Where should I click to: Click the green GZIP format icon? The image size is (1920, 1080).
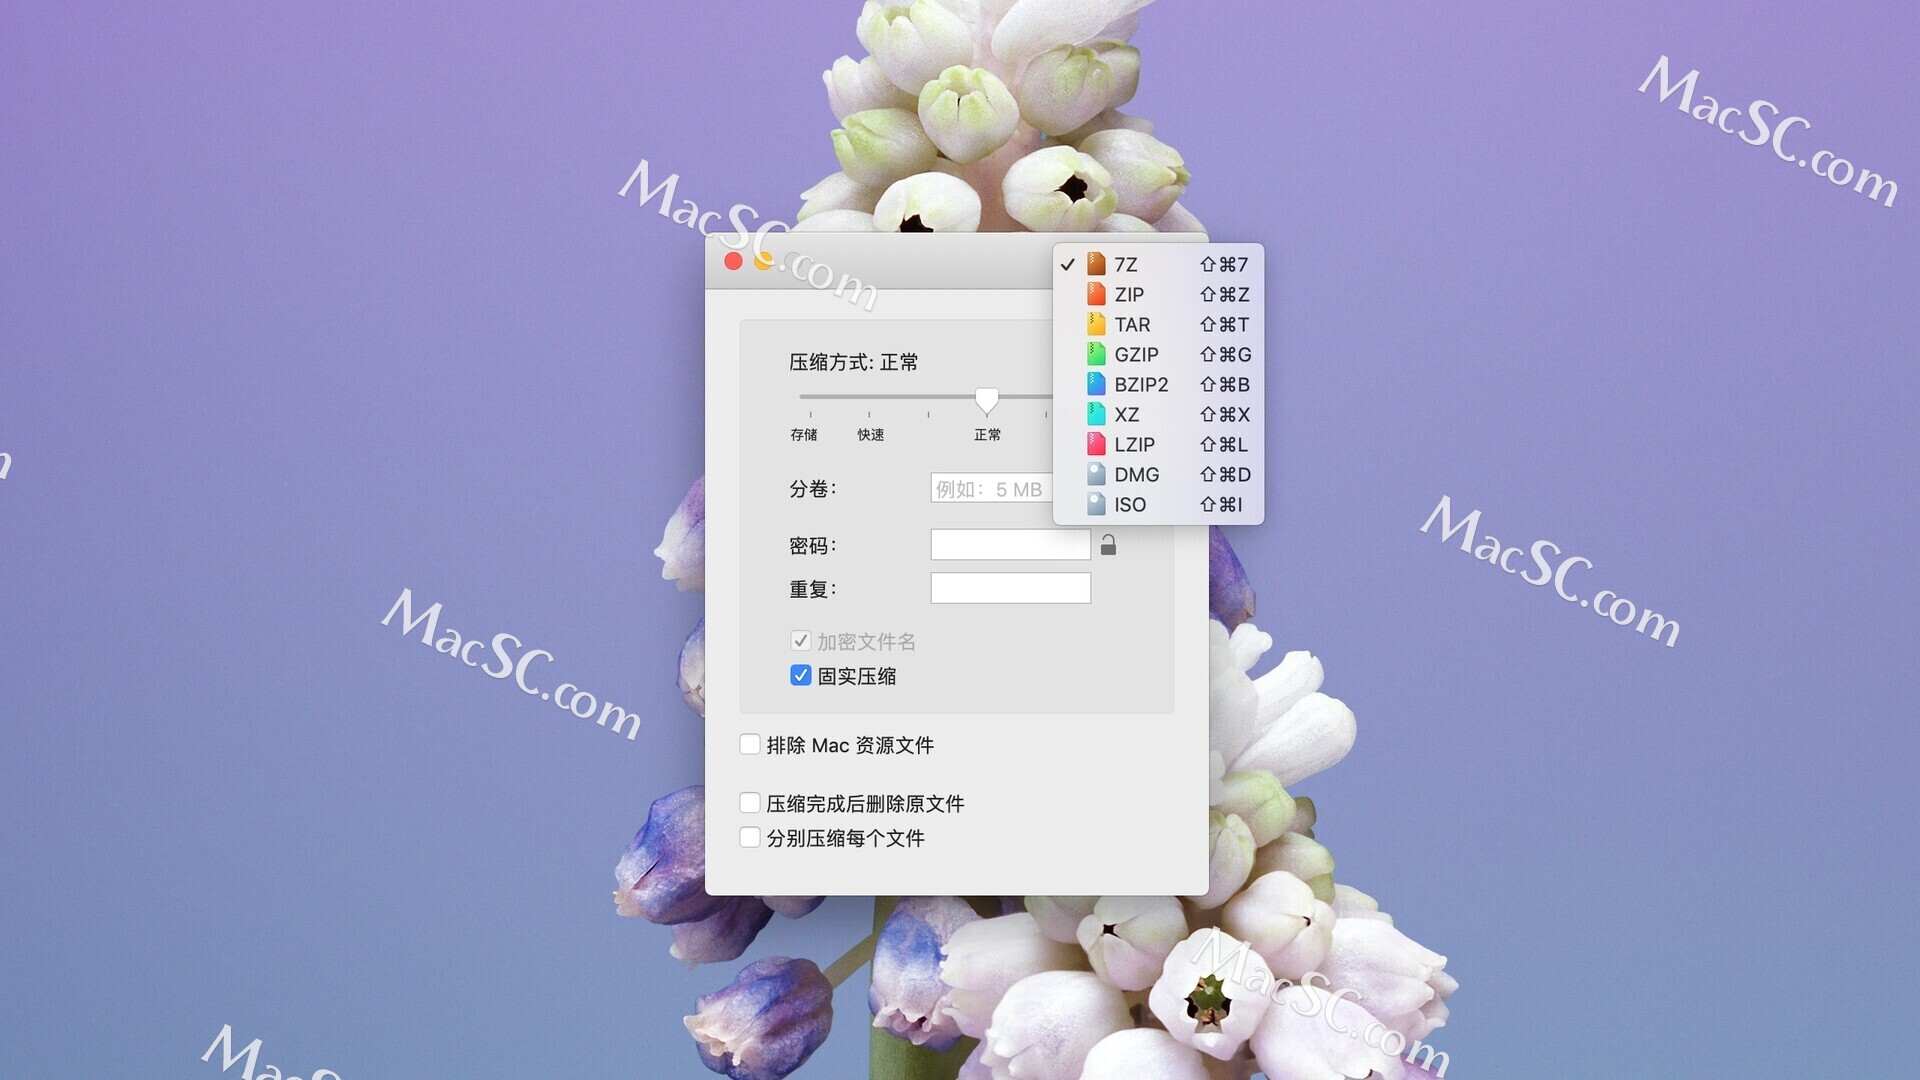click(1096, 354)
